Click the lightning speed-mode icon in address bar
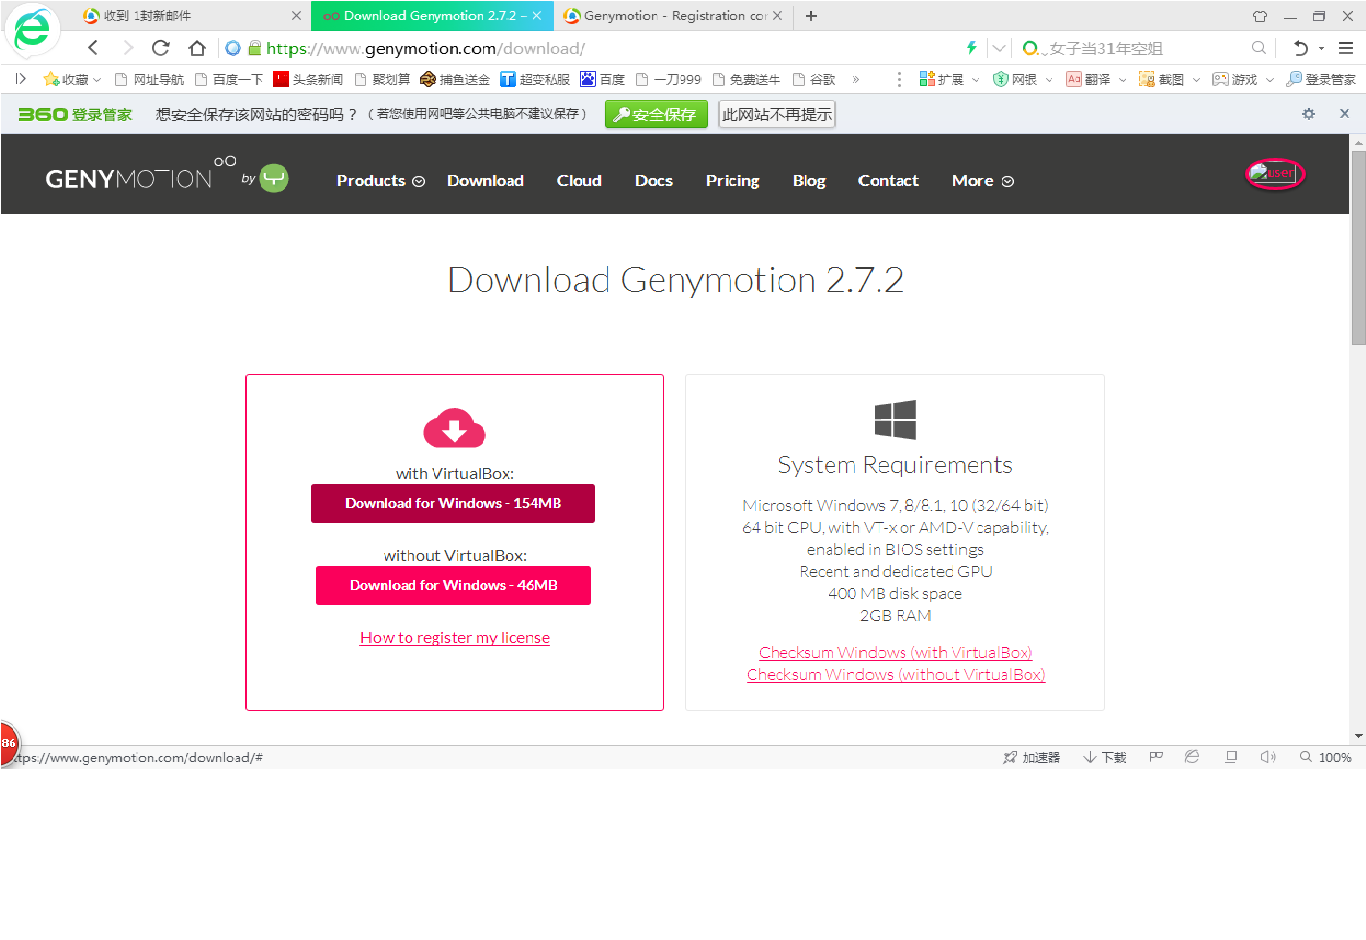Image resolution: width=1366 pixels, height=940 pixels. 971,48
